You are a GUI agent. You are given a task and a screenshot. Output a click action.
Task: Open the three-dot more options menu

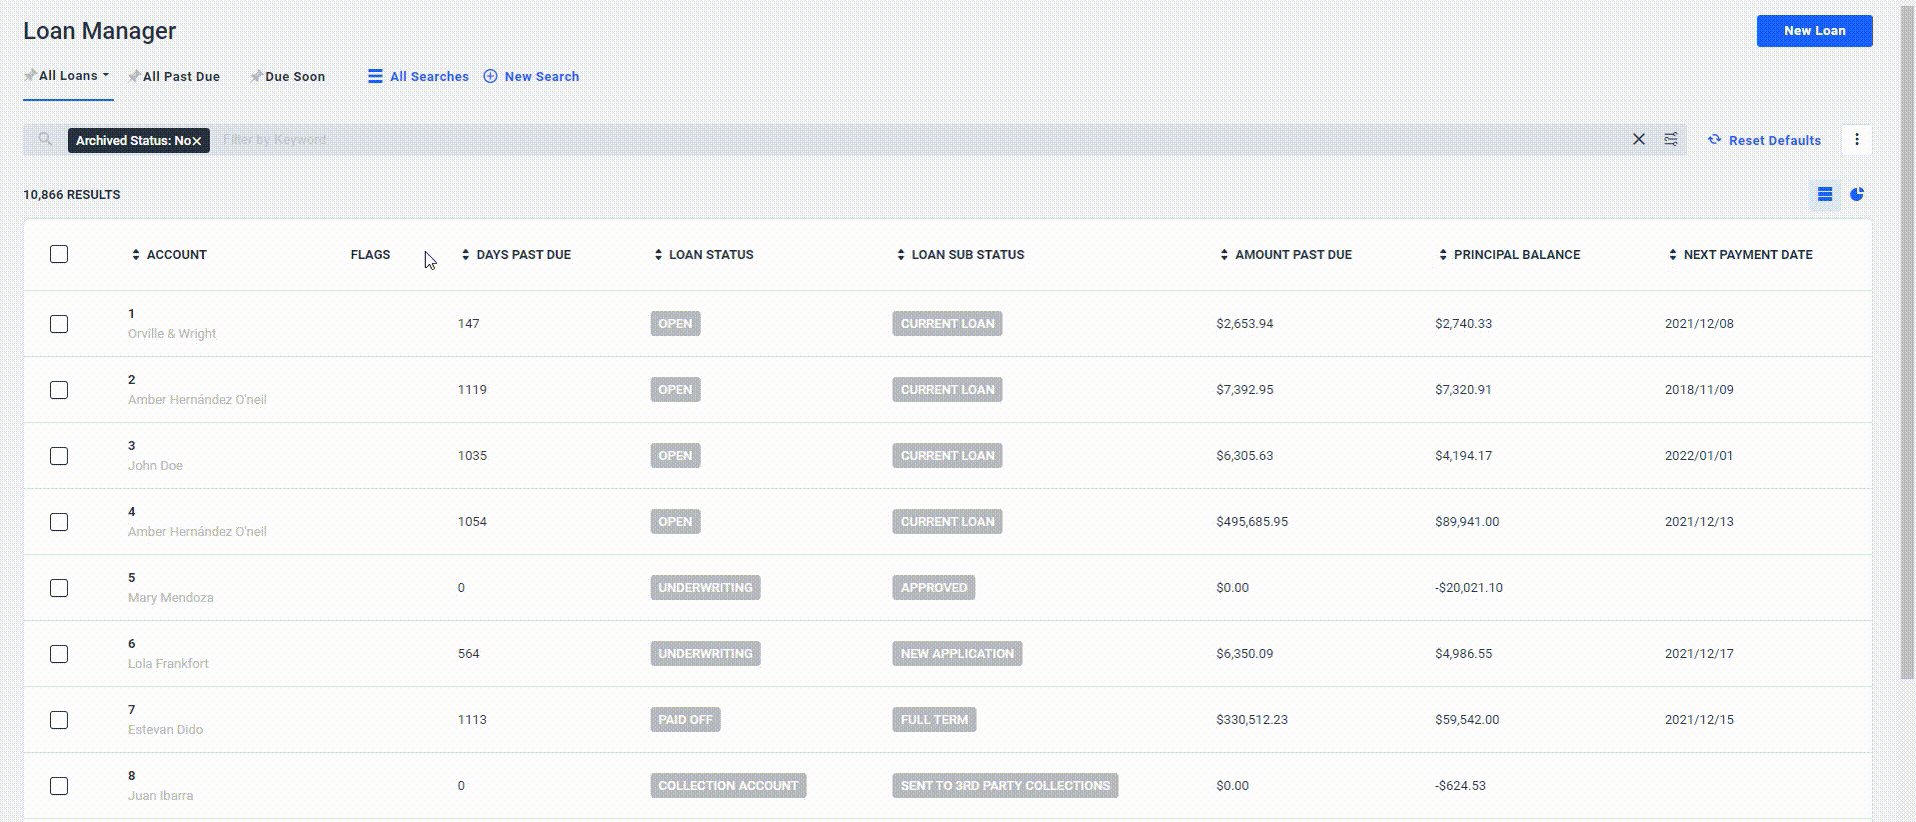coord(1857,140)
